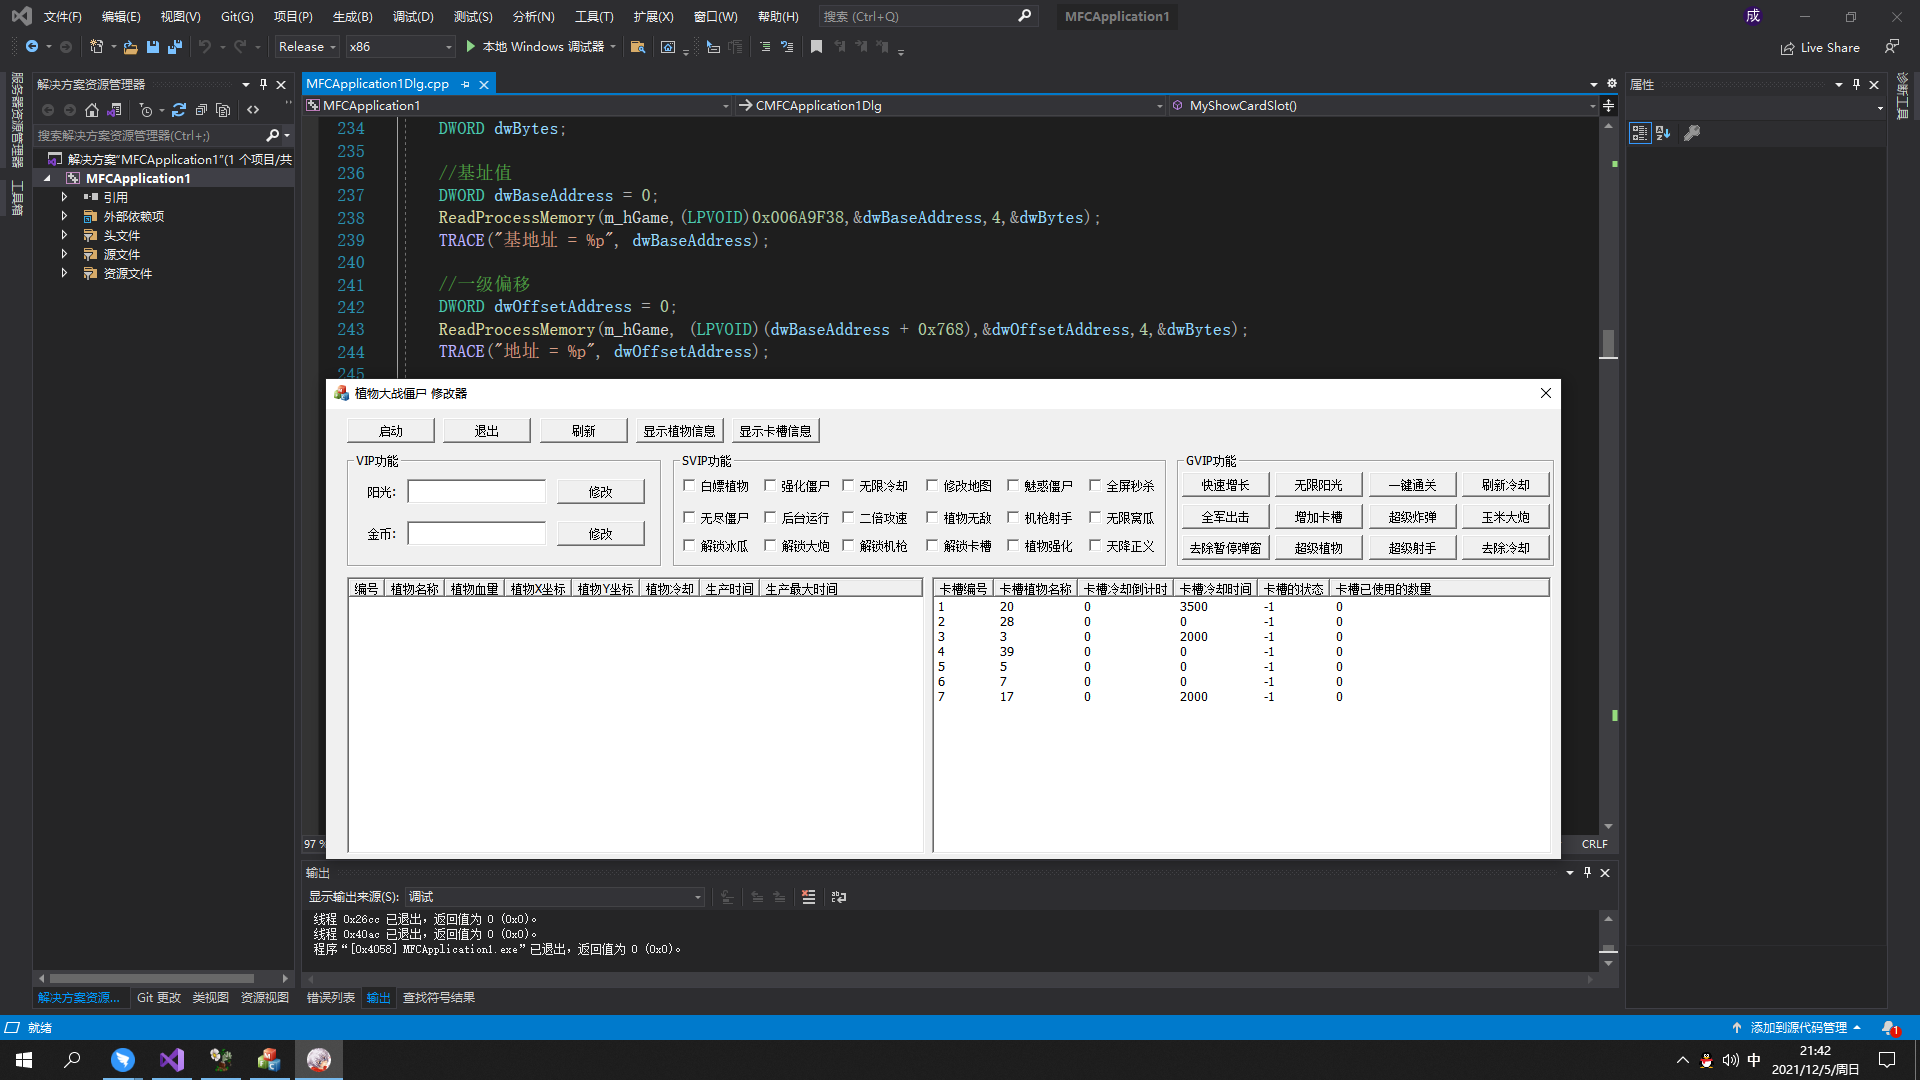
Task: Click the wrench property pages icon
Action: point(1692,133)
